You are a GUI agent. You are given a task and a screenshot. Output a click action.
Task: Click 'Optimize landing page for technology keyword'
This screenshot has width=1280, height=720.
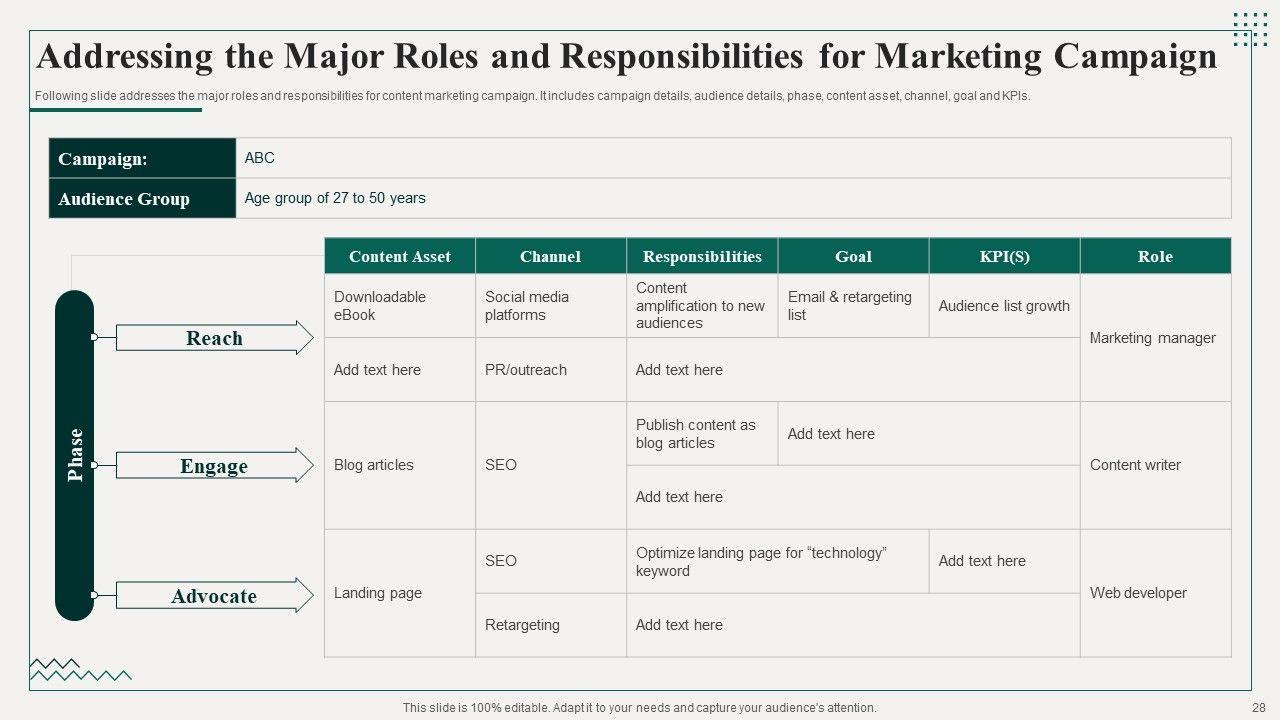click(778, 561)
